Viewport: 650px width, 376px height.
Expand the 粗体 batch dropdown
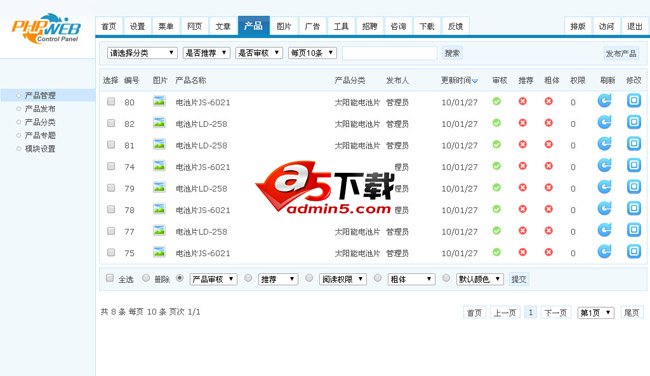pos(411,279)
